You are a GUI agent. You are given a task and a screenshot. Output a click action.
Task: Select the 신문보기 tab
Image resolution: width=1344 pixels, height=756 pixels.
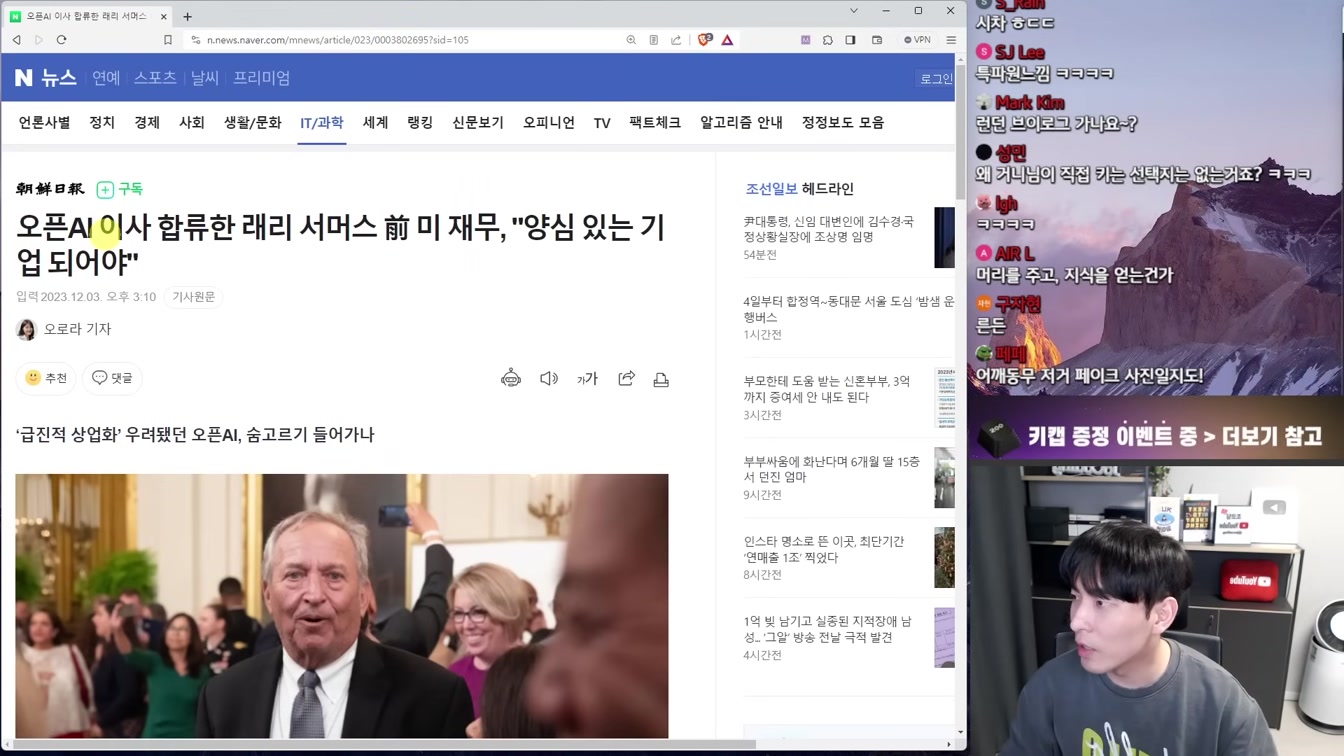[478, 122]
